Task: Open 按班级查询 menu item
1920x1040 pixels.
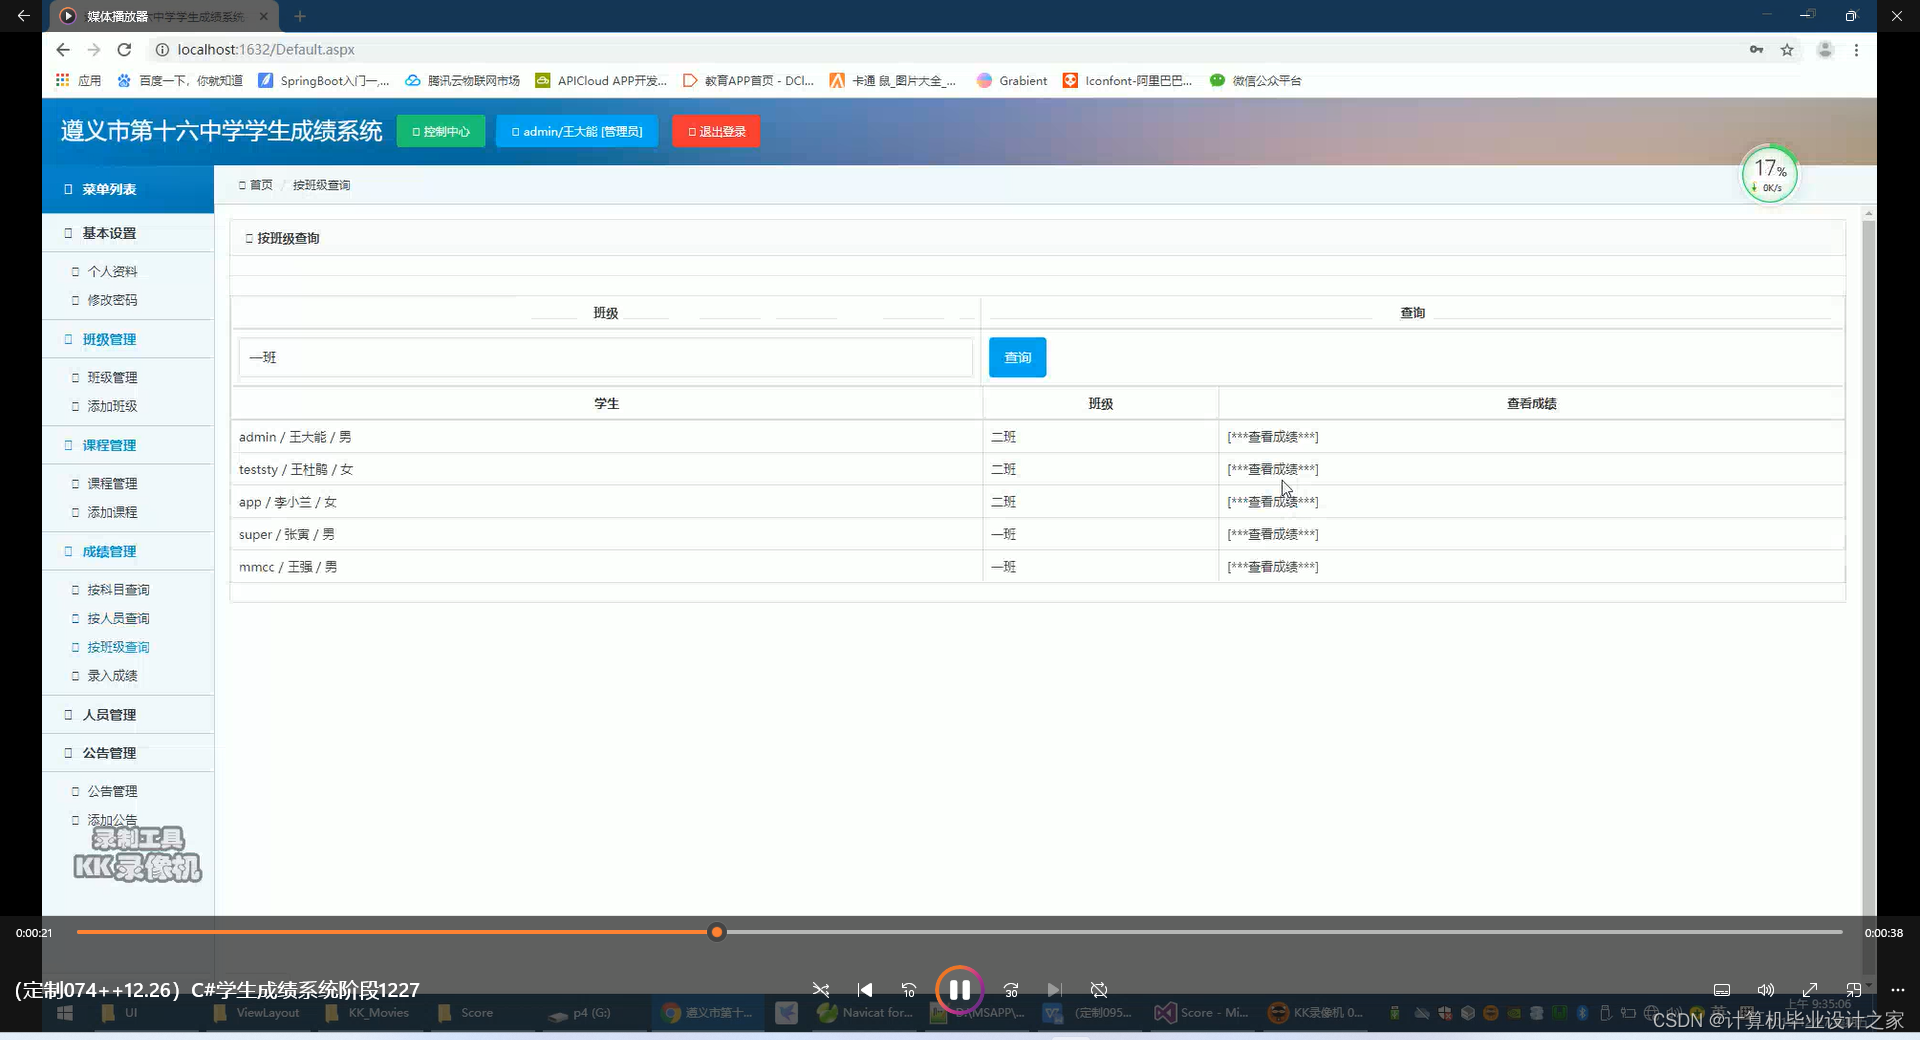Action: 118,647
